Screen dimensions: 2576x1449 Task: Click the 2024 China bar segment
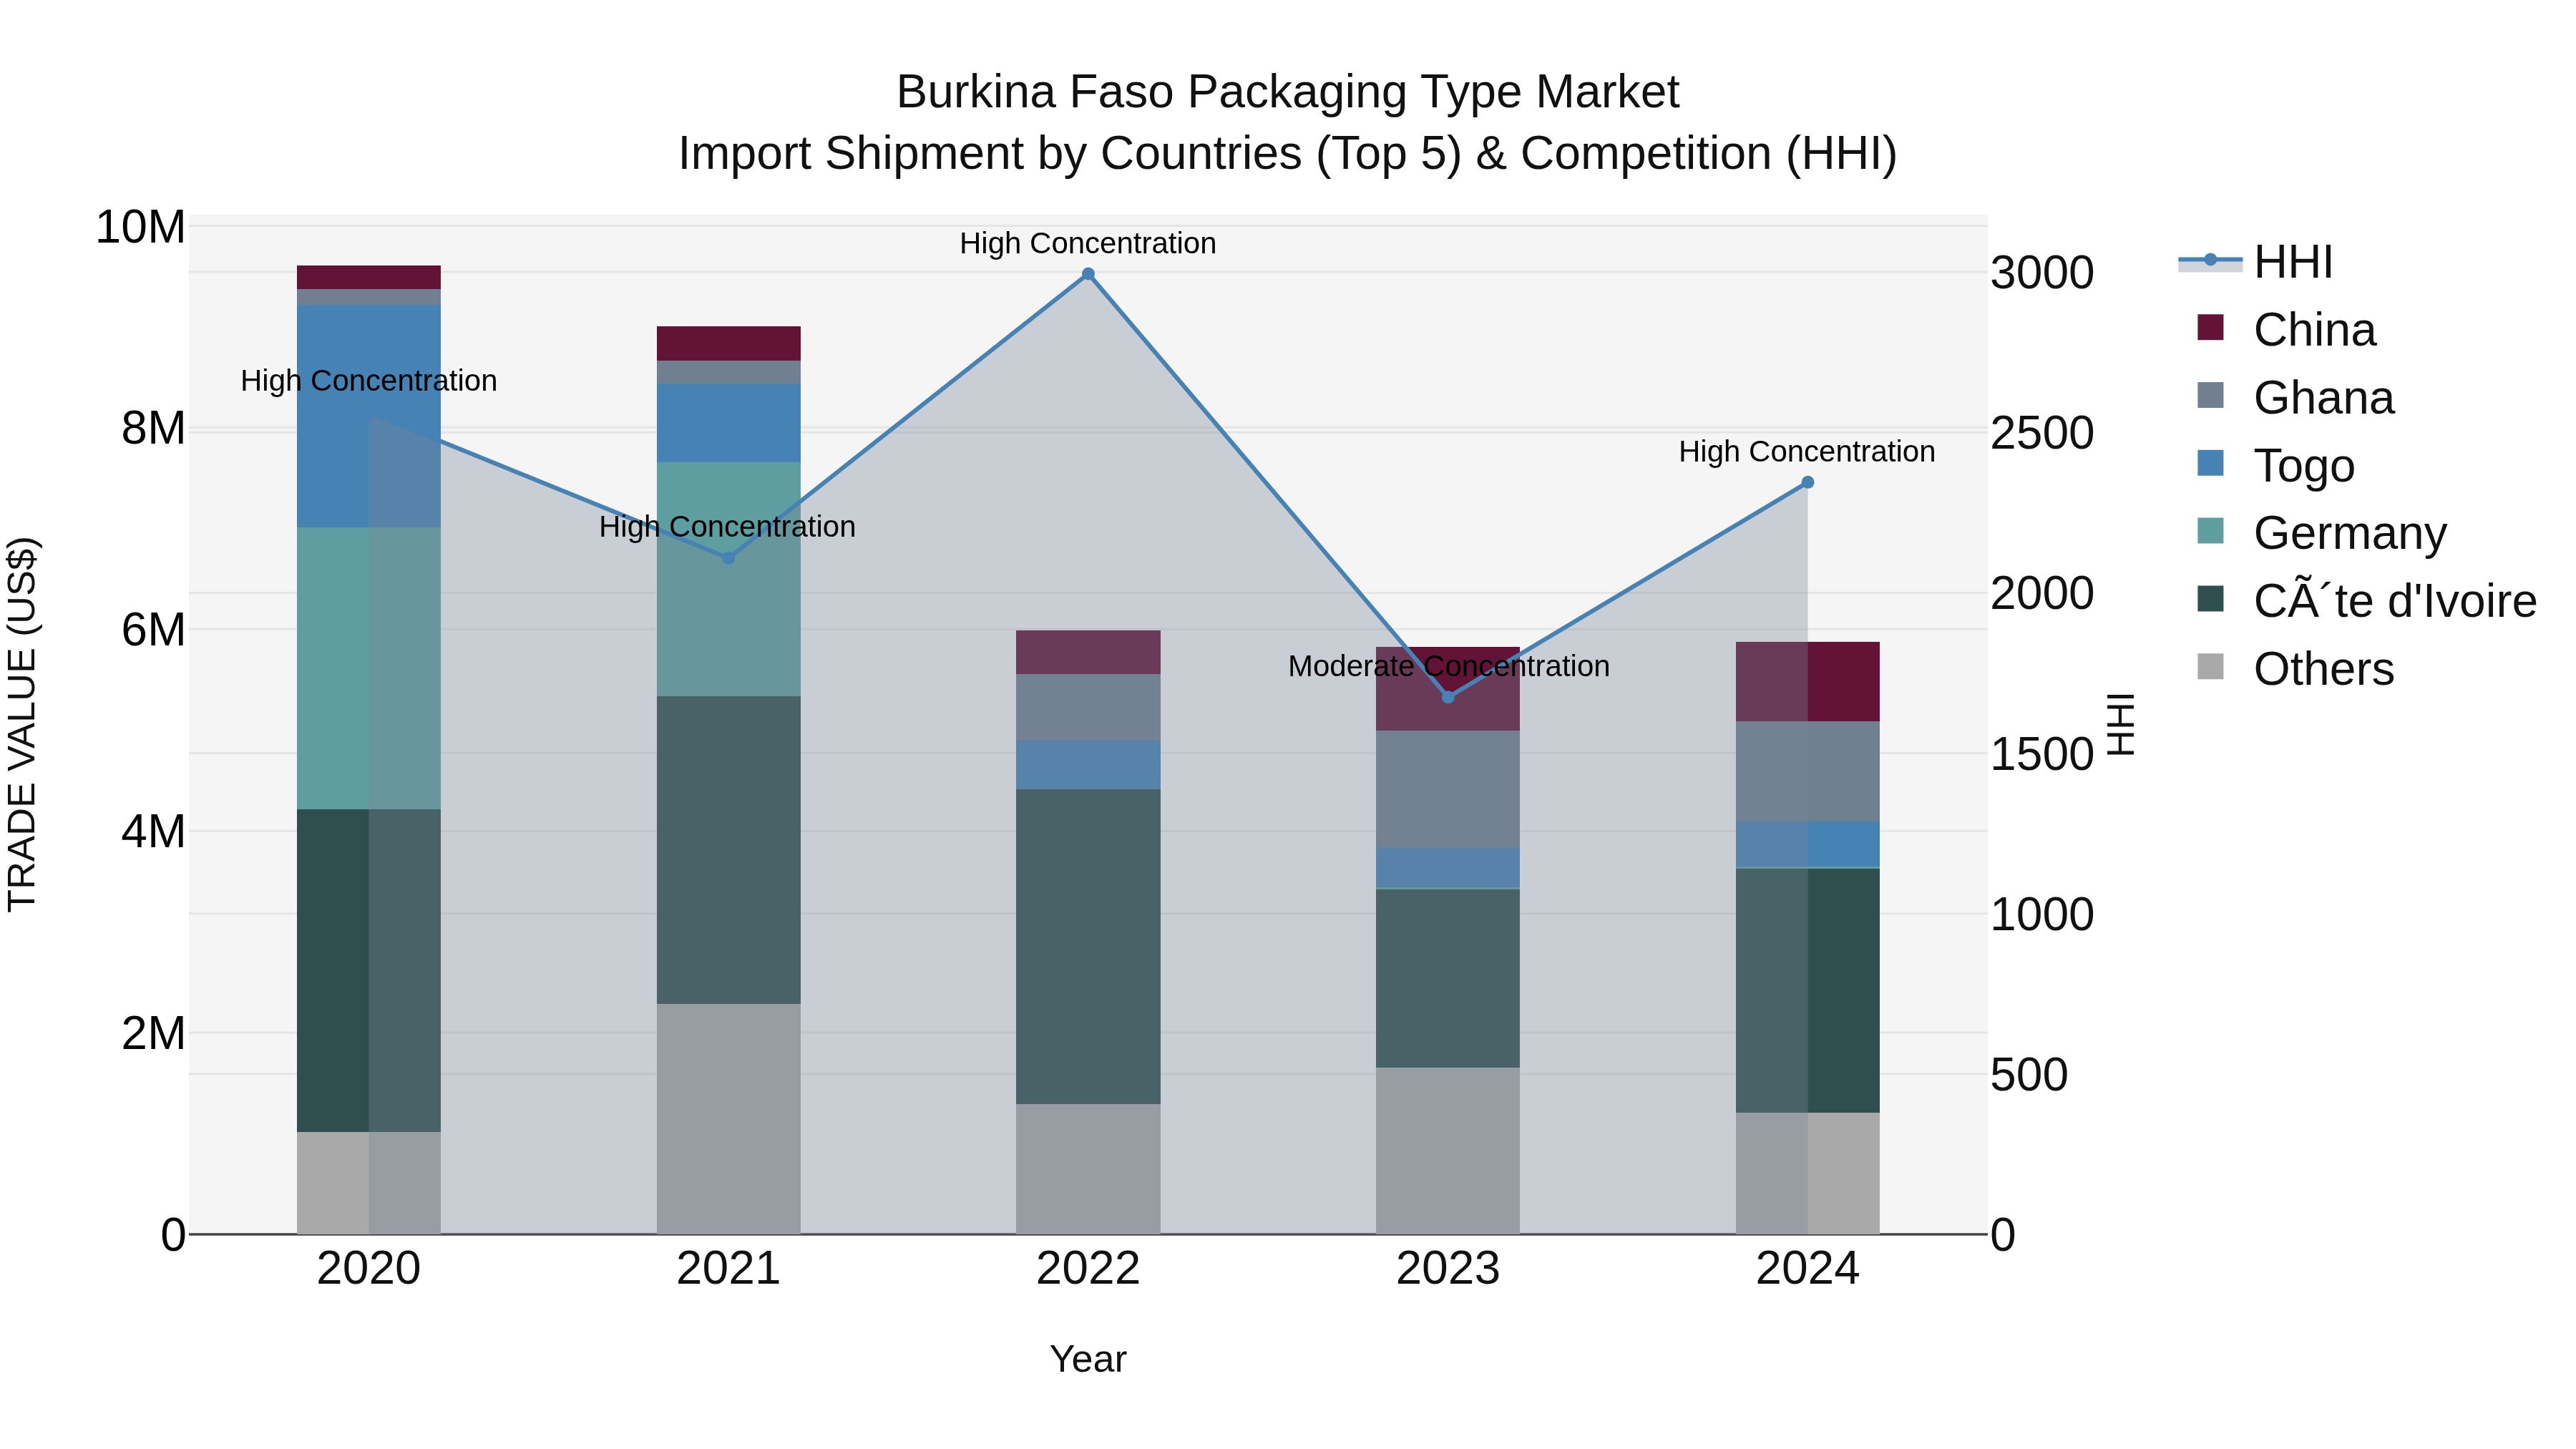tap(1807, 682)
